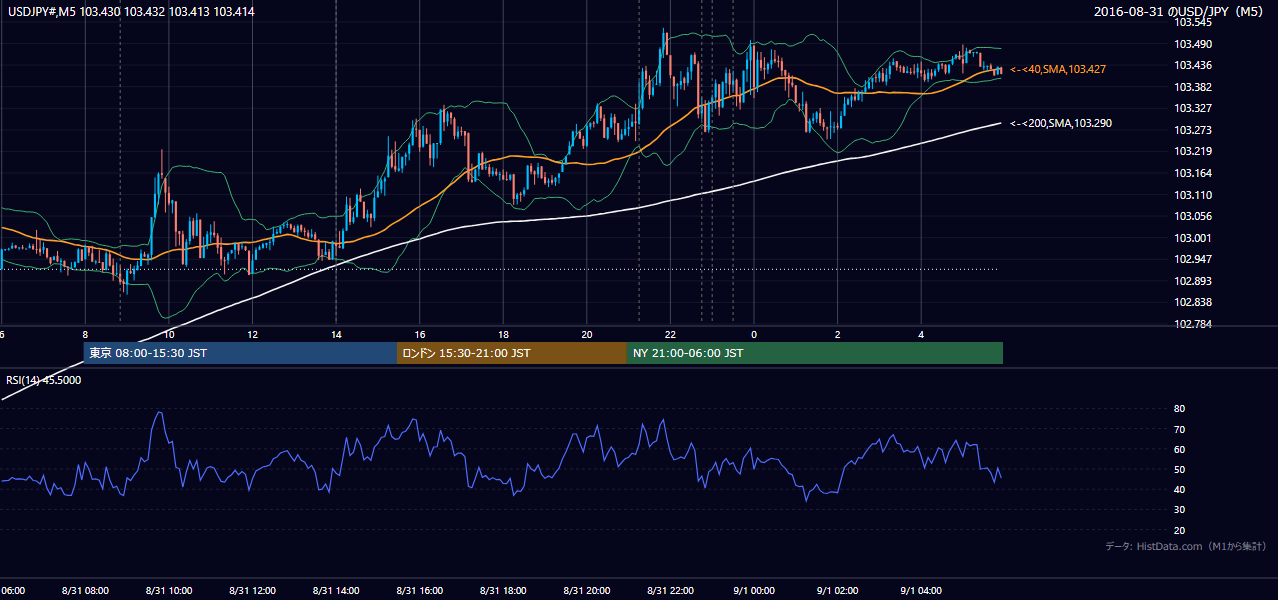Viewport: 1278px width, 600px height.
Task: Click hour marker 10 below price chart
Action: click(x=169, y=334)
